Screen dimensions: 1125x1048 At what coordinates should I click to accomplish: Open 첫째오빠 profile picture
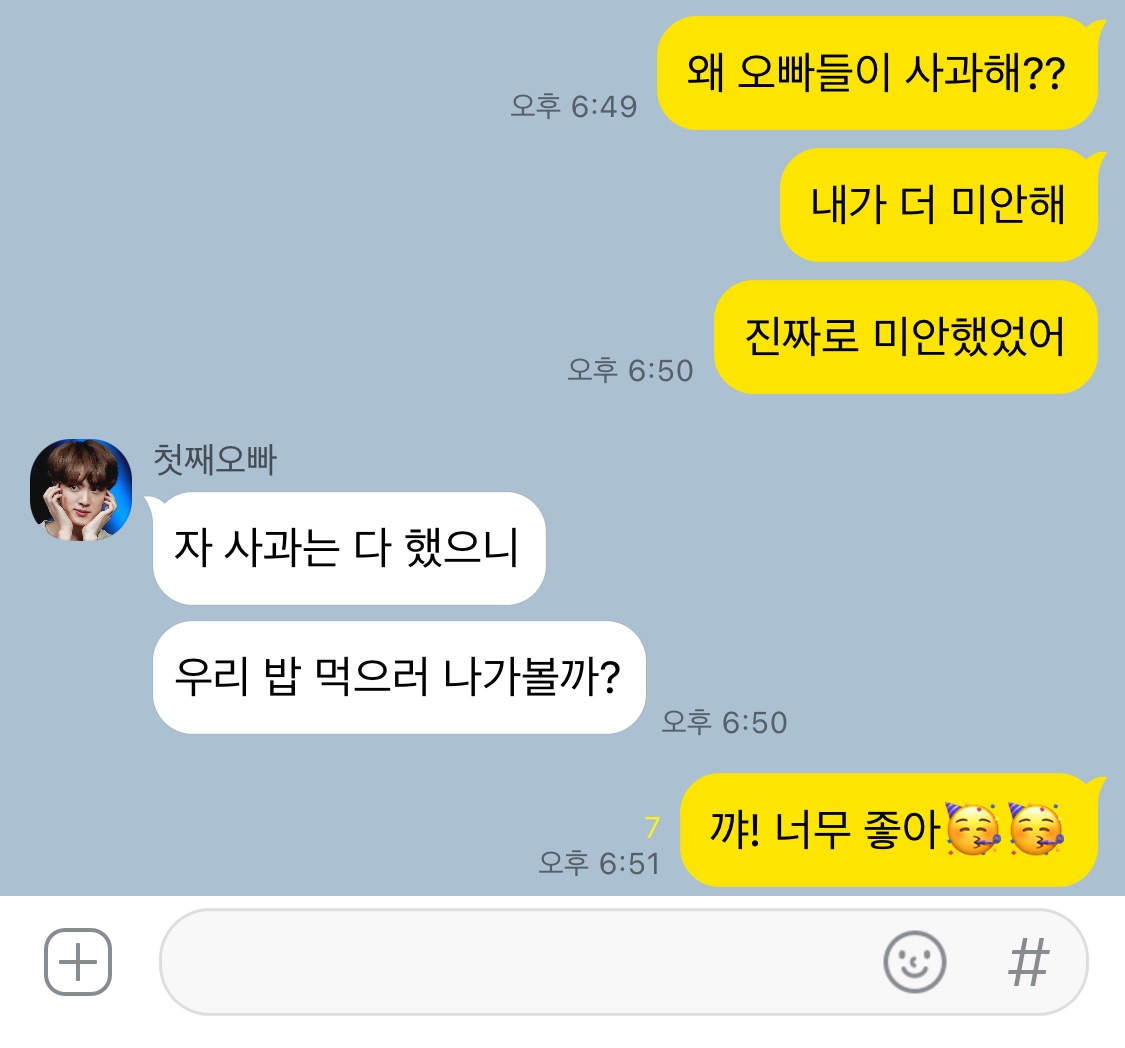81,490
